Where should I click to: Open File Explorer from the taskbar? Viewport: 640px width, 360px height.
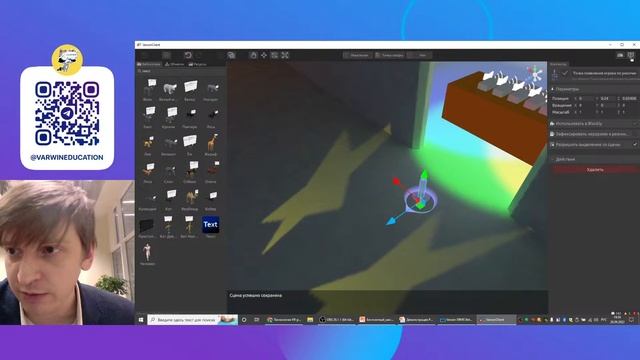(310, 320)
